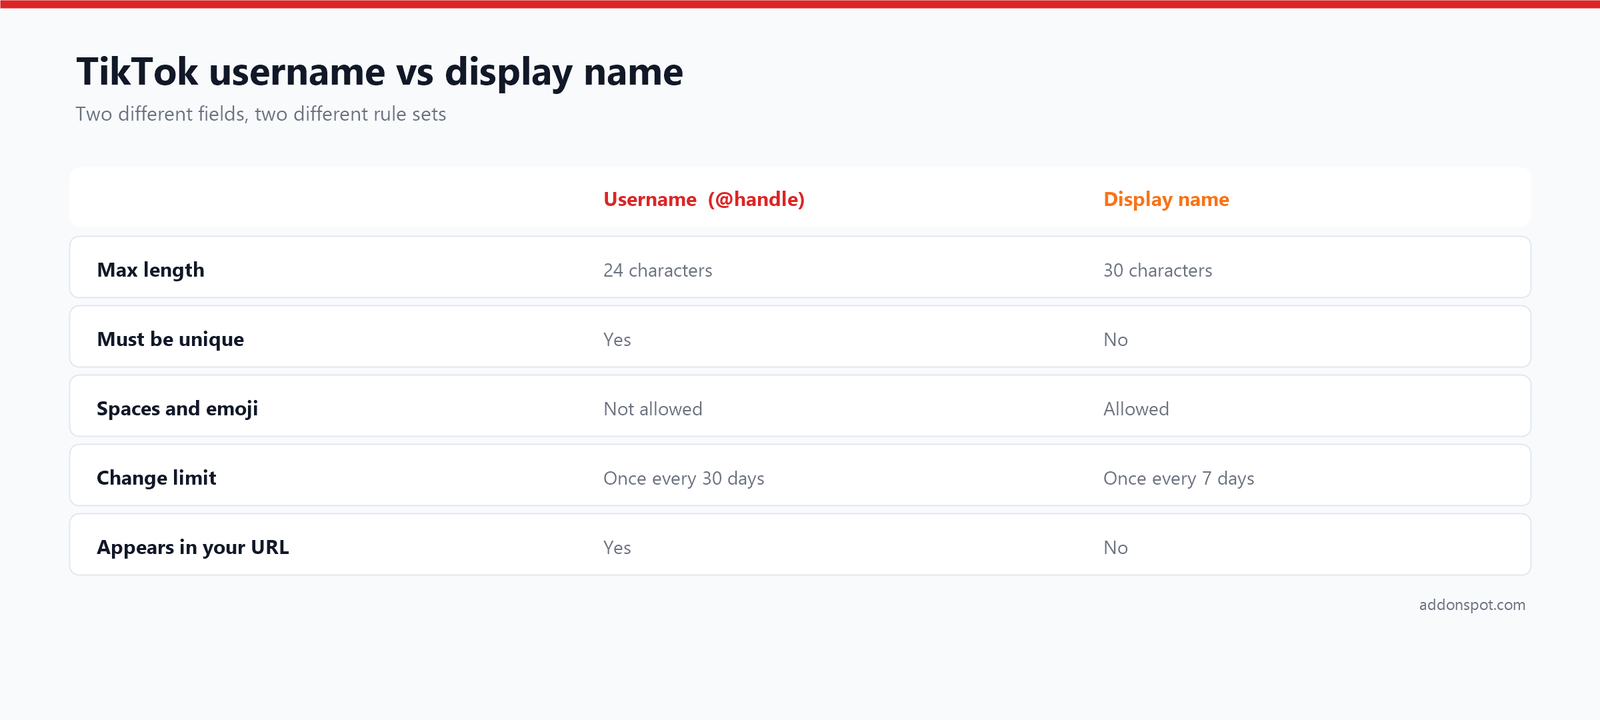Select the "Max length" row label
Viewport: 1600px width, 720px height.
151,270
